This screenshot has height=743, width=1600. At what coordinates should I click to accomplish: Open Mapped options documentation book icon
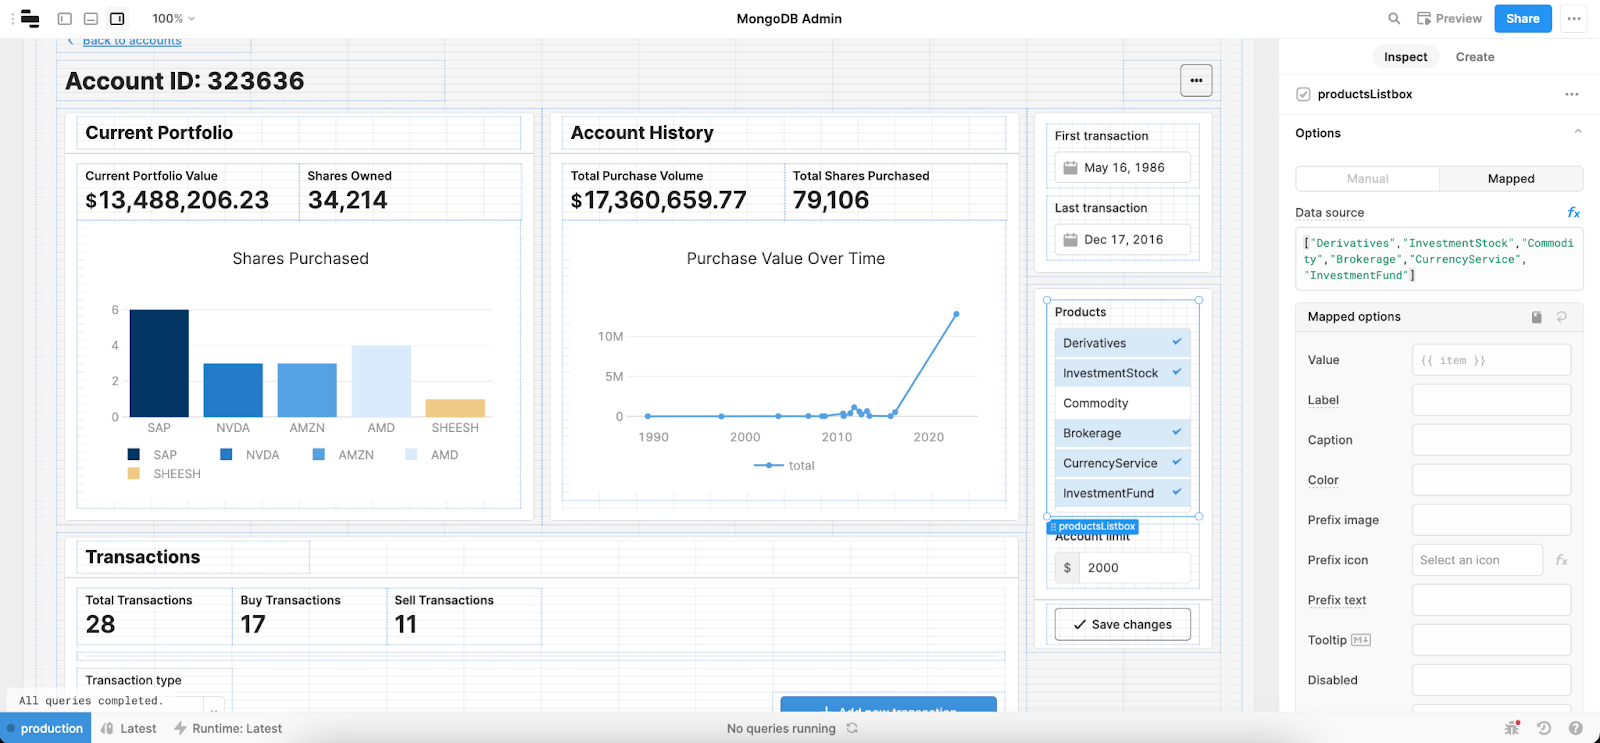coord(1537,317)
